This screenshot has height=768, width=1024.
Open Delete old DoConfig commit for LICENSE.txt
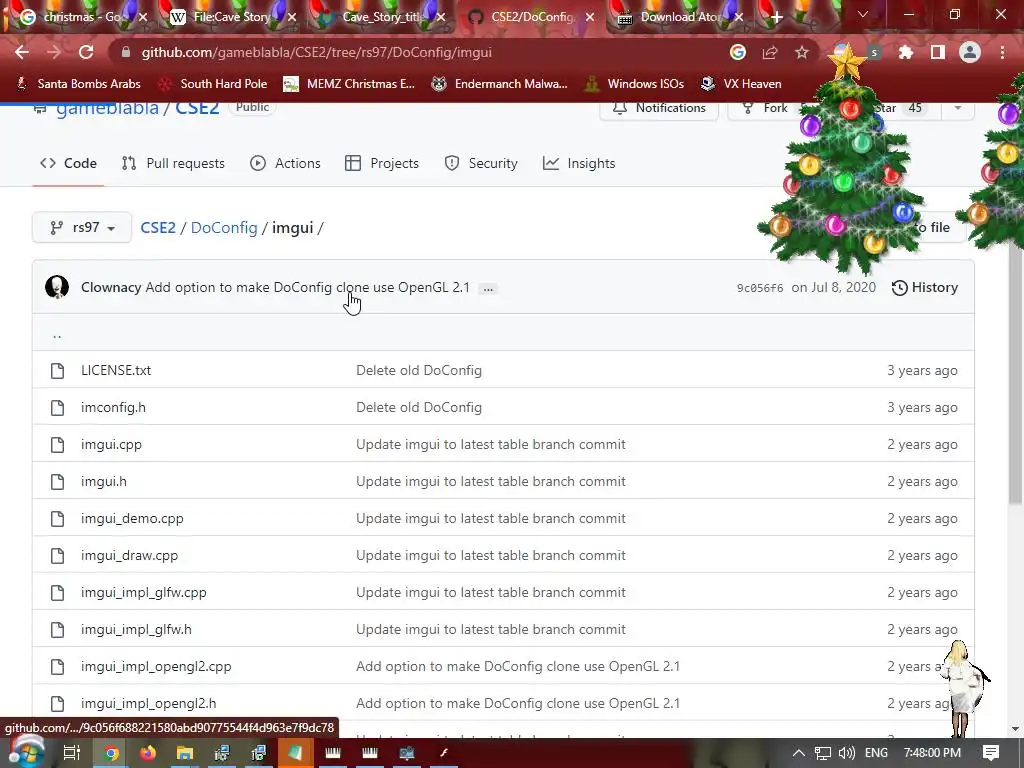pos(419,370)
